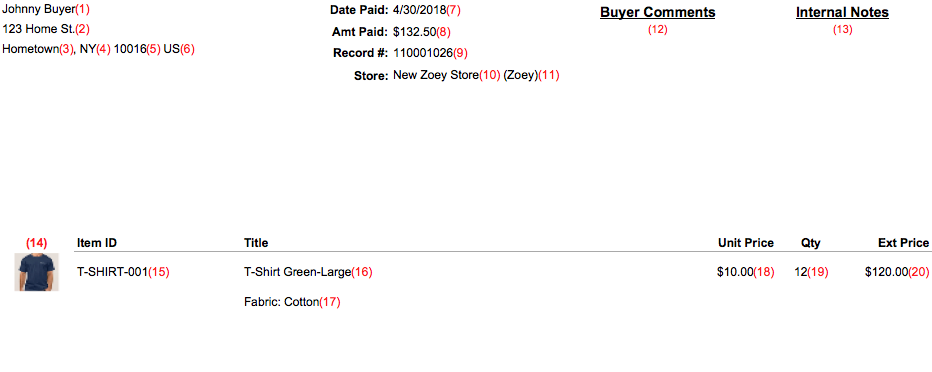Click the street address 123 Home St.
Image resolution: width=932 pixels, height=372 pixels.
pyautogui.click(x=39, y=29)
